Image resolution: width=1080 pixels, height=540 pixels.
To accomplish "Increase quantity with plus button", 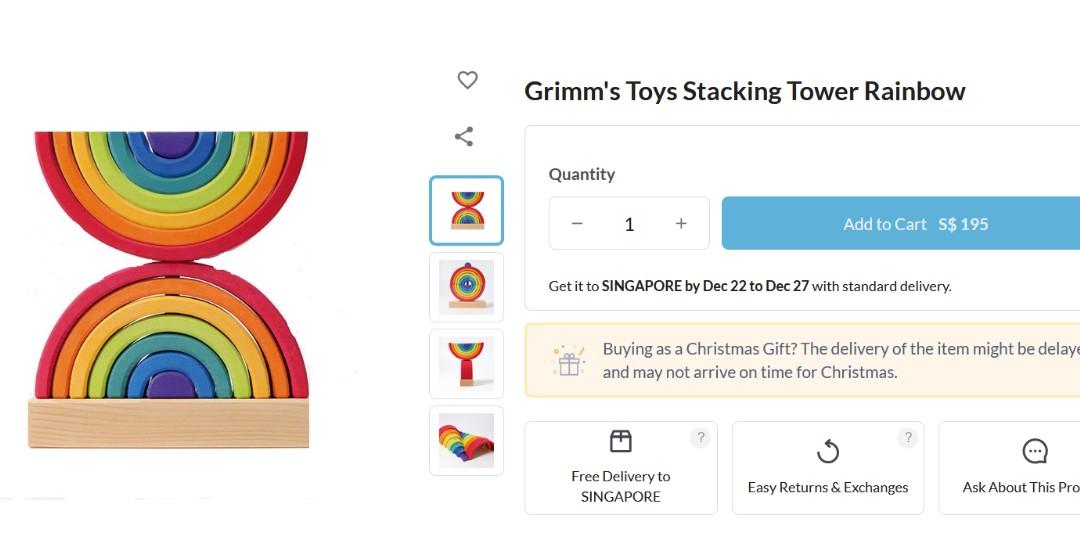I will click(681, 224).
